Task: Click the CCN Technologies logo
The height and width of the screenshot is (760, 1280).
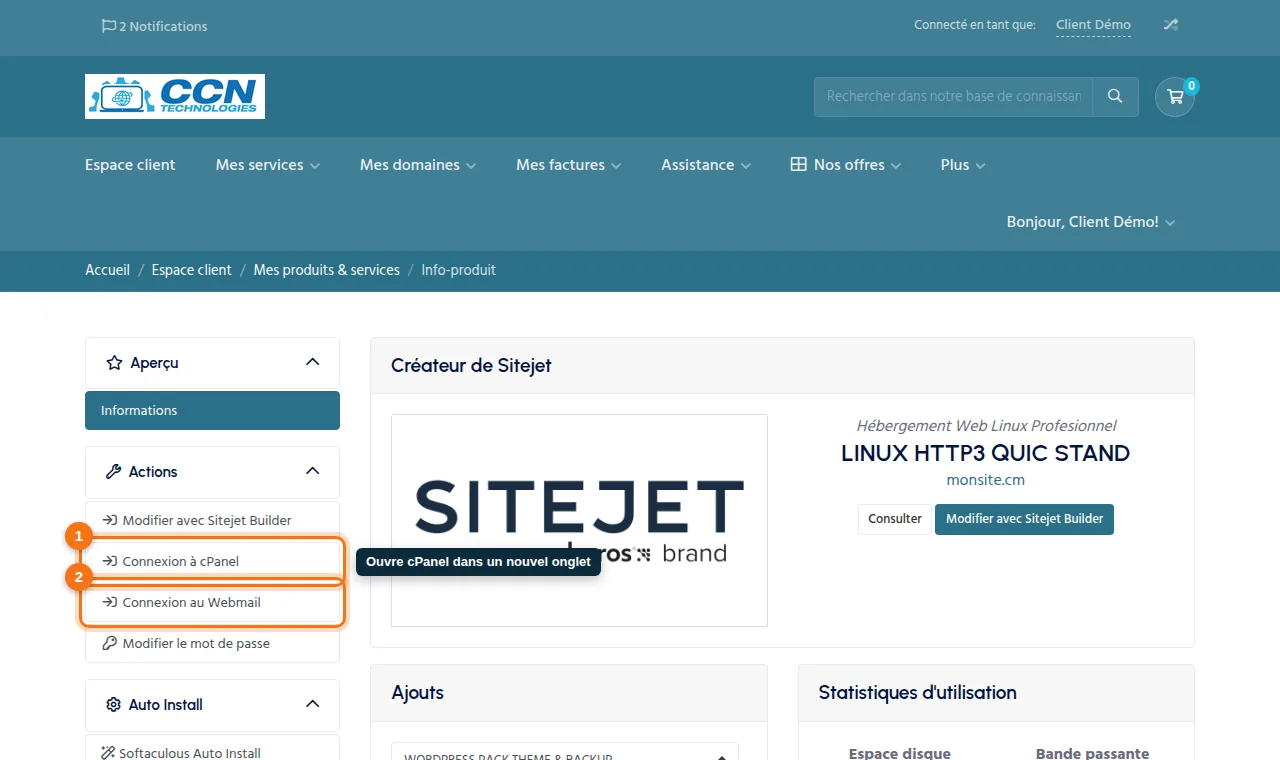Action: pyautogui.click(x=175, y=96)
